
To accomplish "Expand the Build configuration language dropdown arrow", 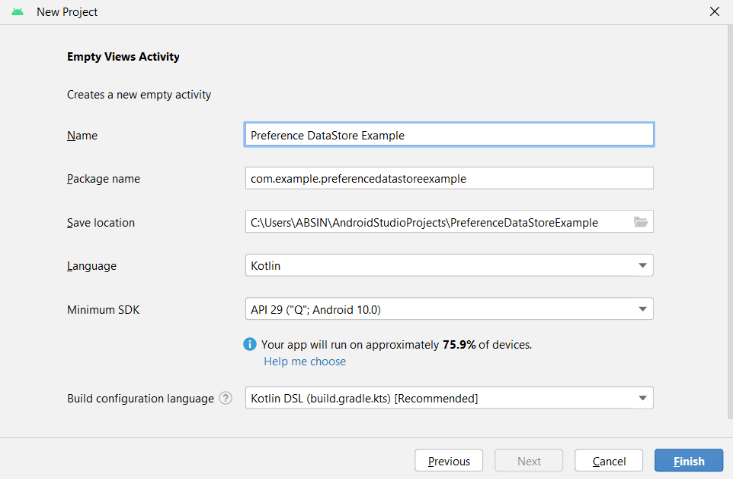I will (642, 398).
